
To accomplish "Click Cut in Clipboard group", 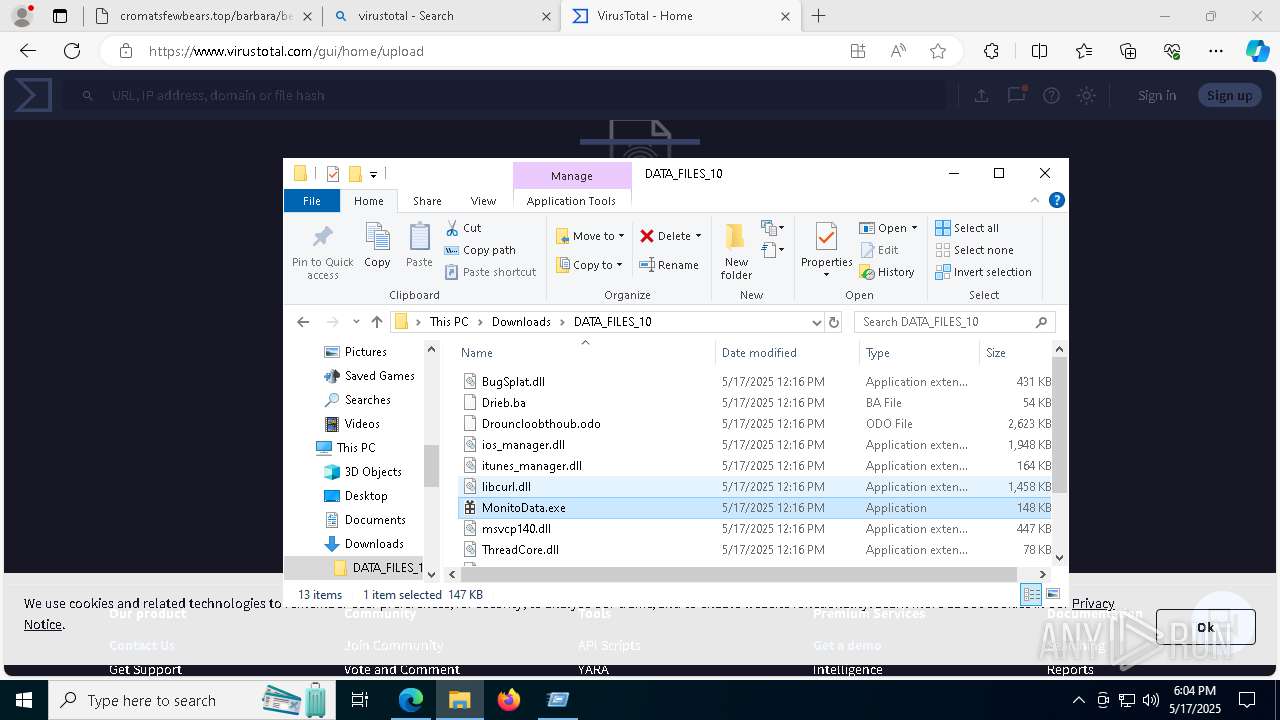I will pos(463,228).
